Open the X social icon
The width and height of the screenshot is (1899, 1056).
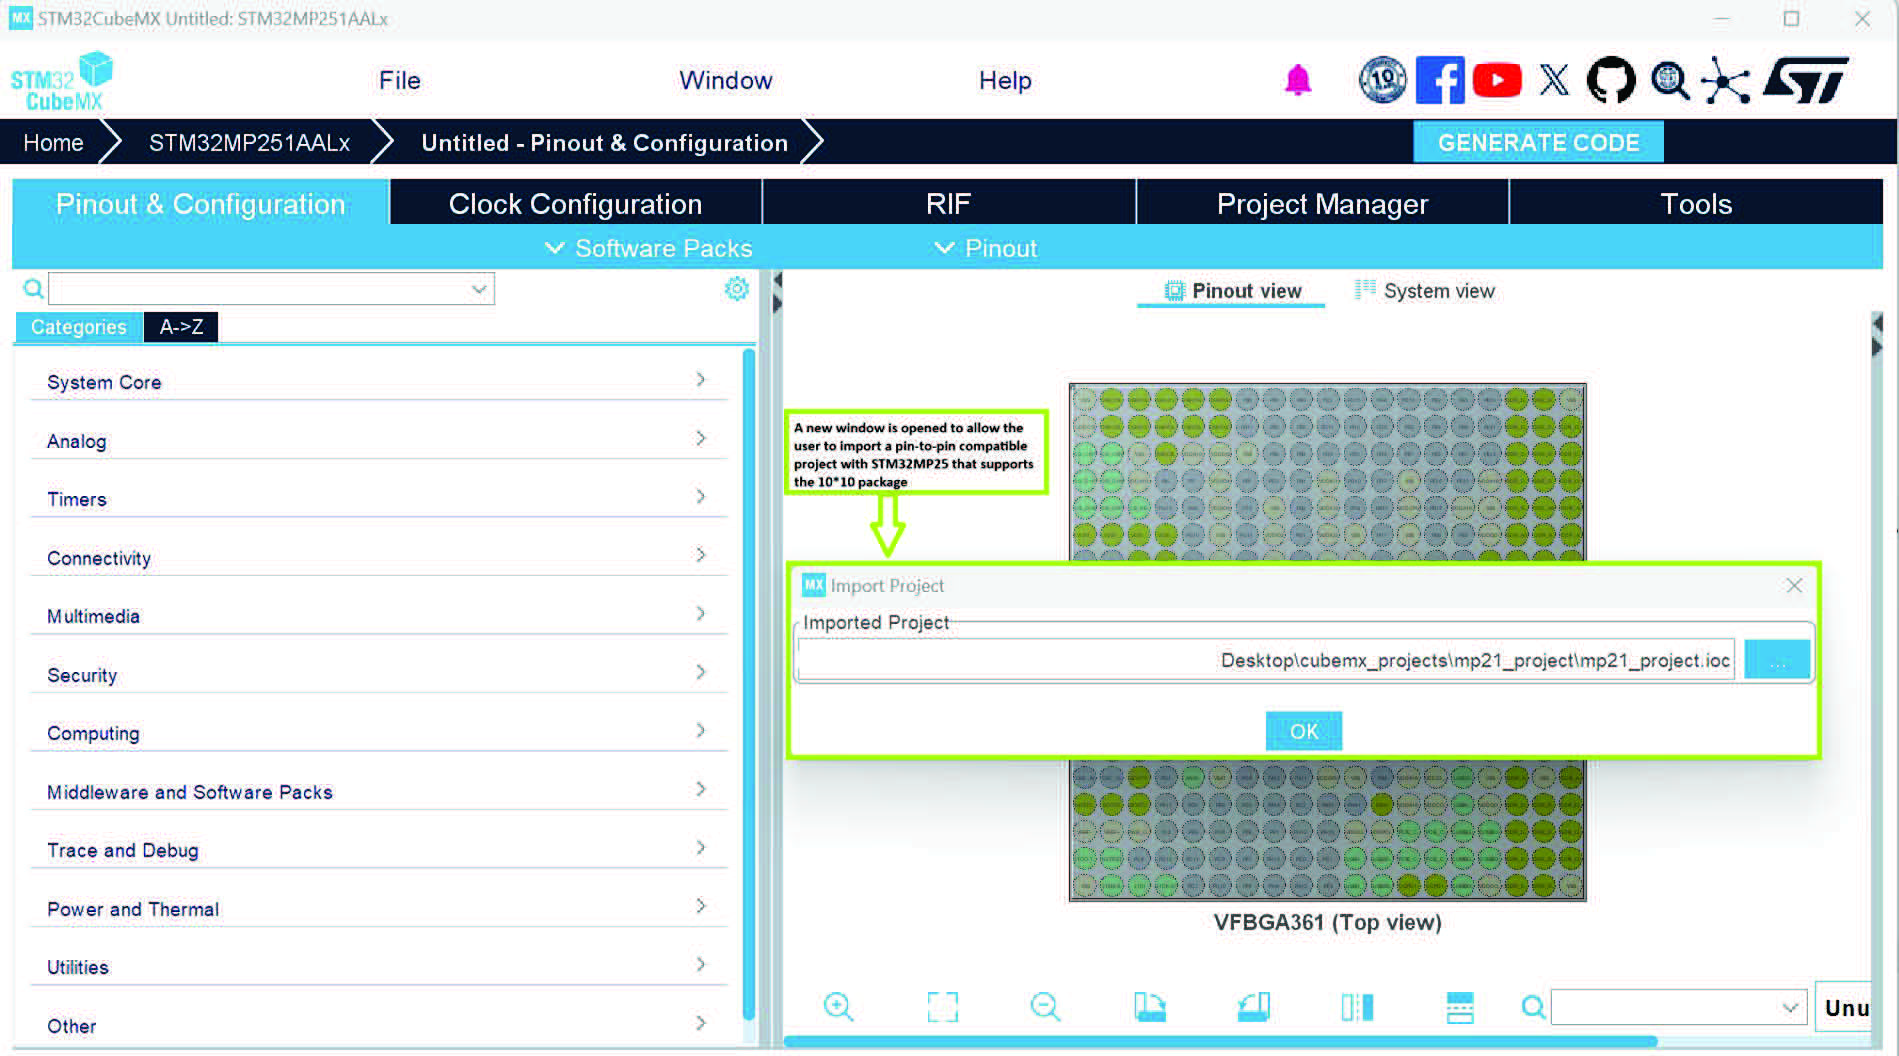[x=1554, y=80]
